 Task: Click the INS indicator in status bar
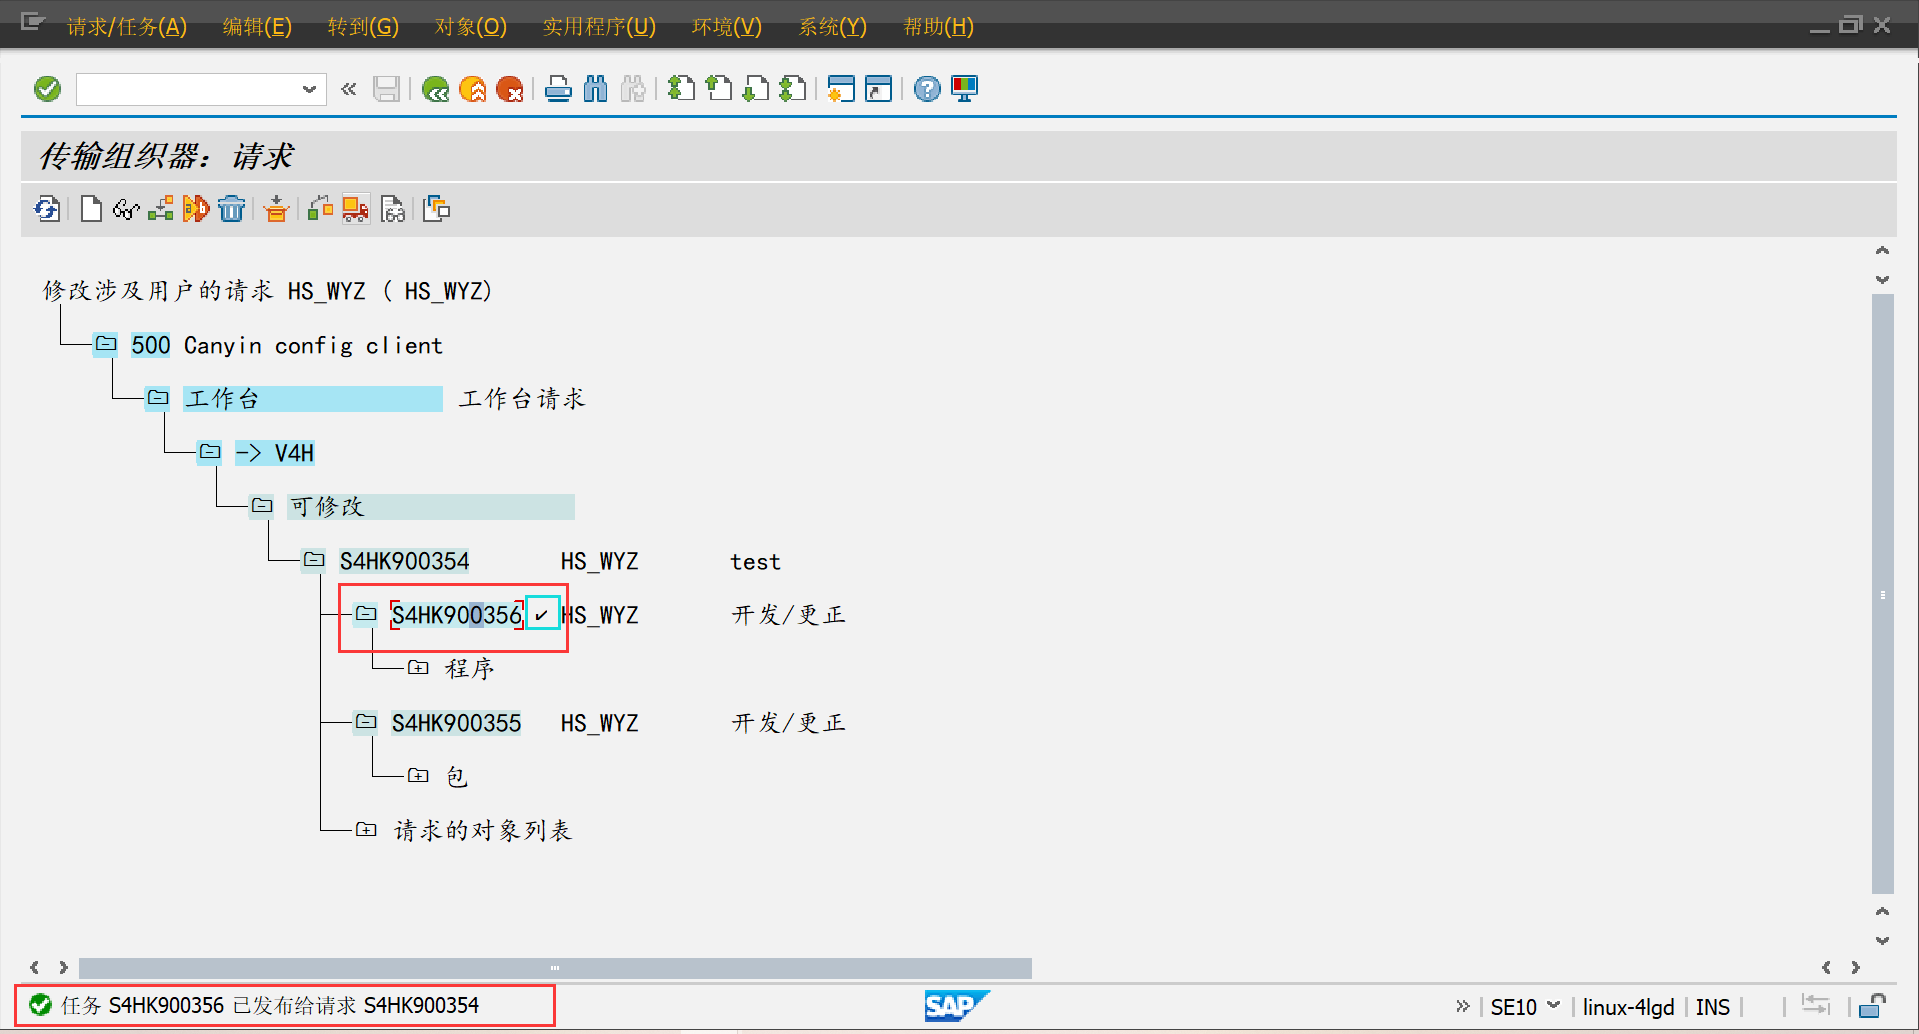[1713, 1007]
